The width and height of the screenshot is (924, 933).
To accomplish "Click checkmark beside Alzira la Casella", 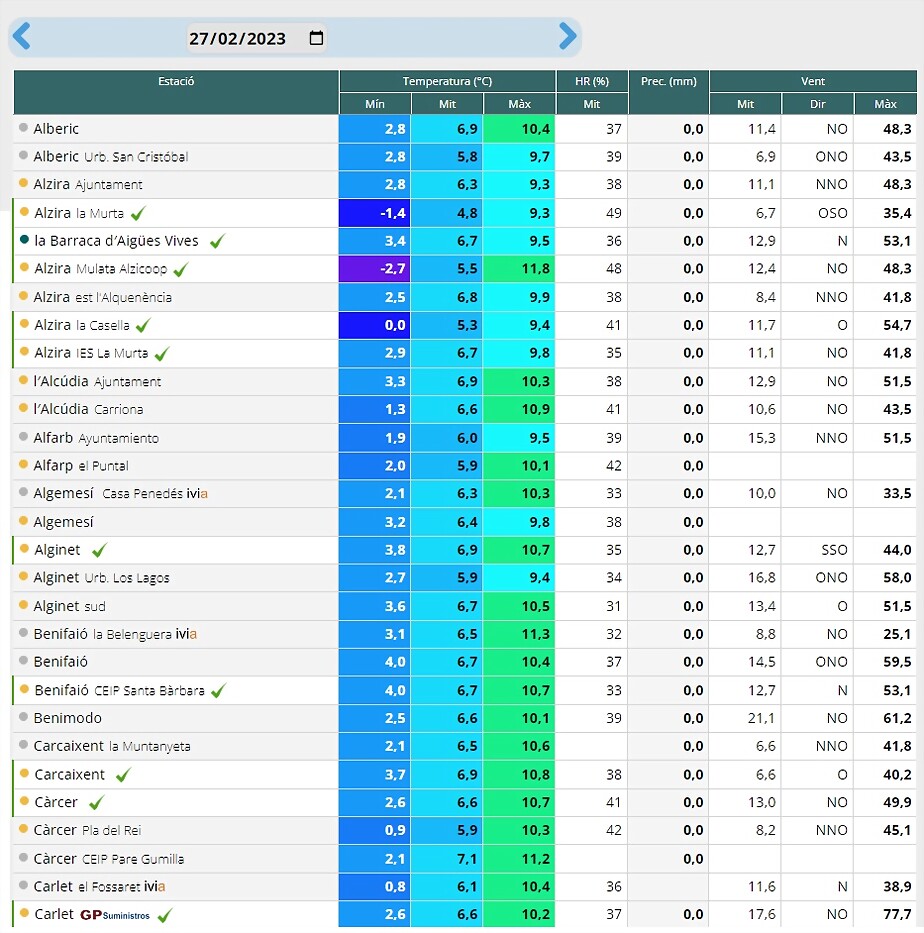I will coord(143,325).
